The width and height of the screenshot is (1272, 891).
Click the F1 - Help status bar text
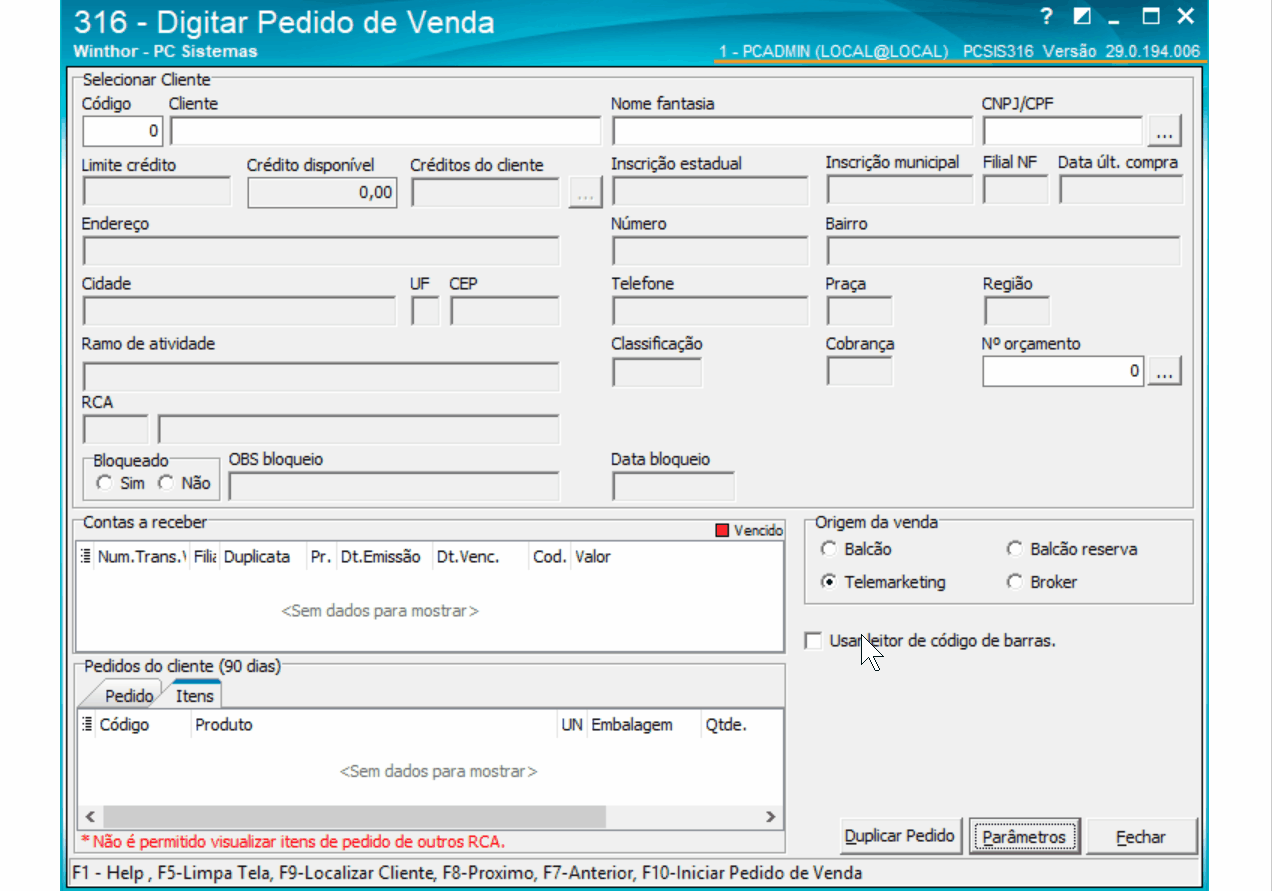(x=108, y=873)
